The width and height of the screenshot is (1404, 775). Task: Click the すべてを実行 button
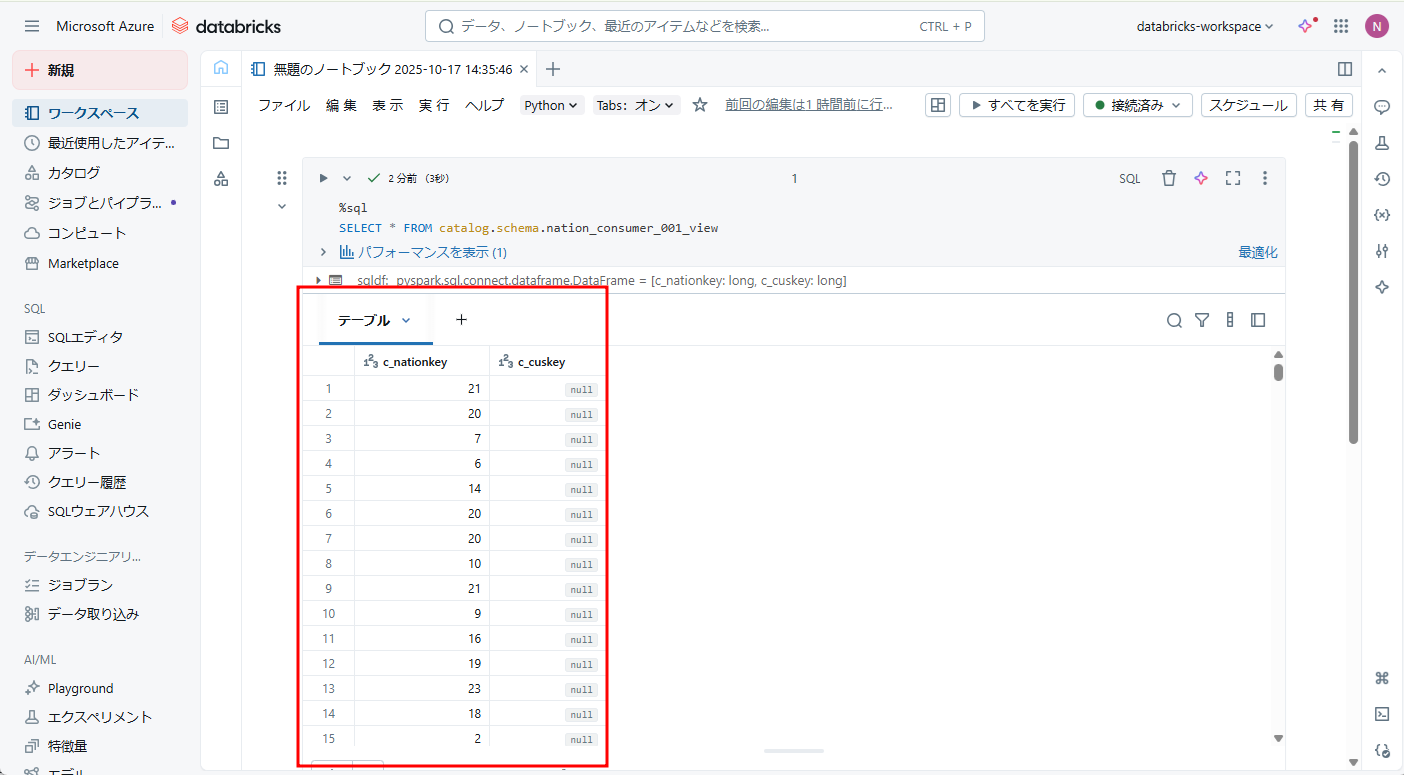pyautogui.click(x=1016, y=105)
